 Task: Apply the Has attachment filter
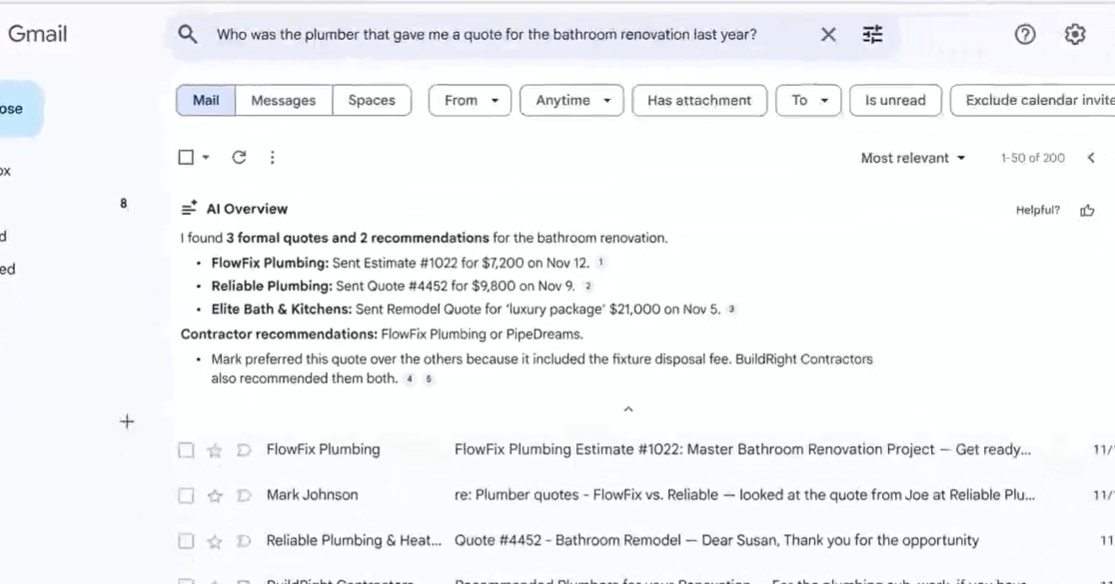click(699, 100)
